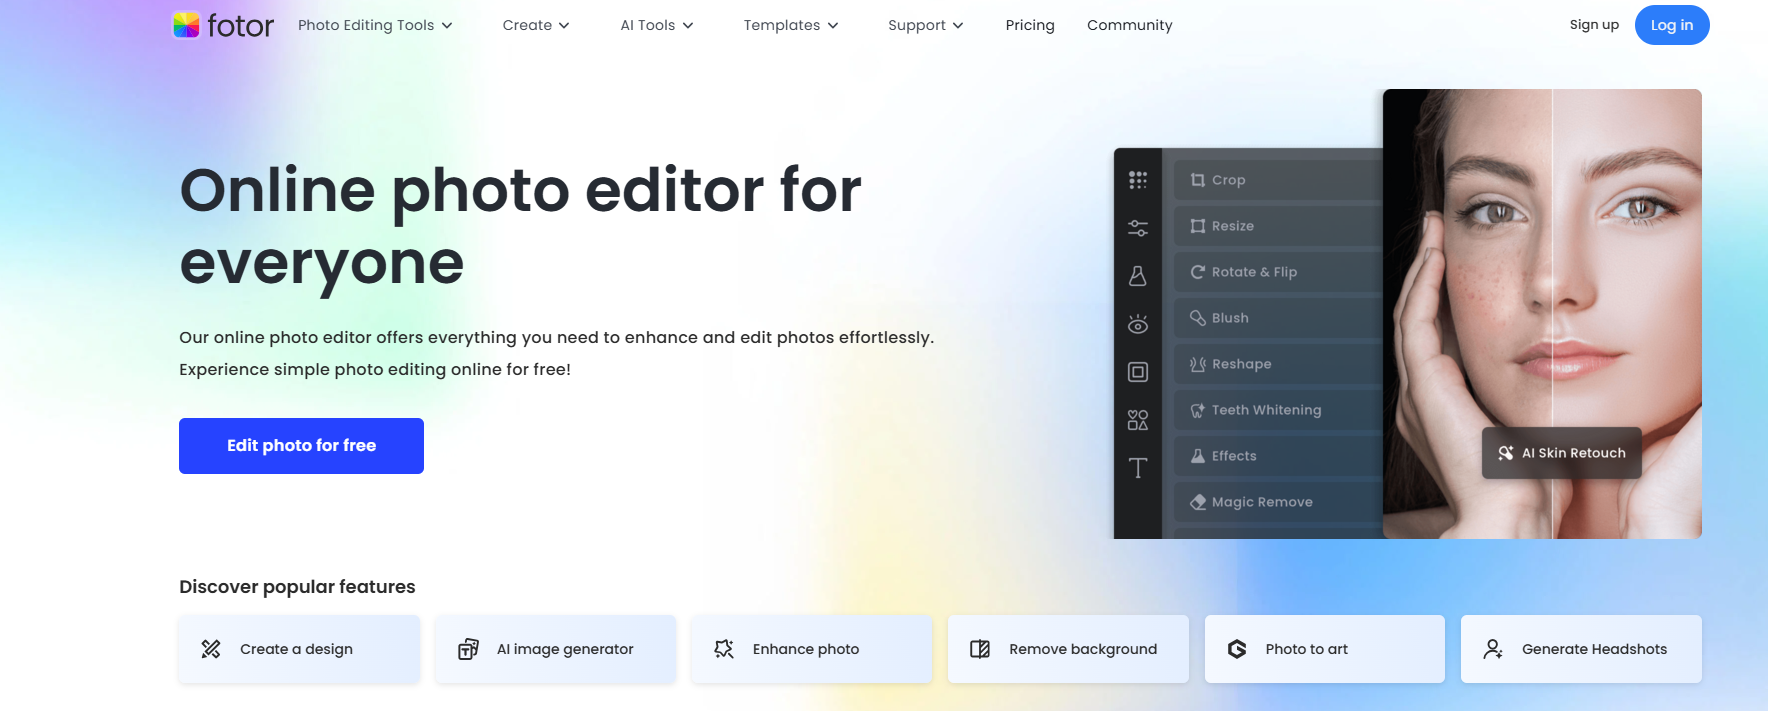
Task: Select the beauty eye icon in editor sidebar
Action: [x=1138, y=324]
